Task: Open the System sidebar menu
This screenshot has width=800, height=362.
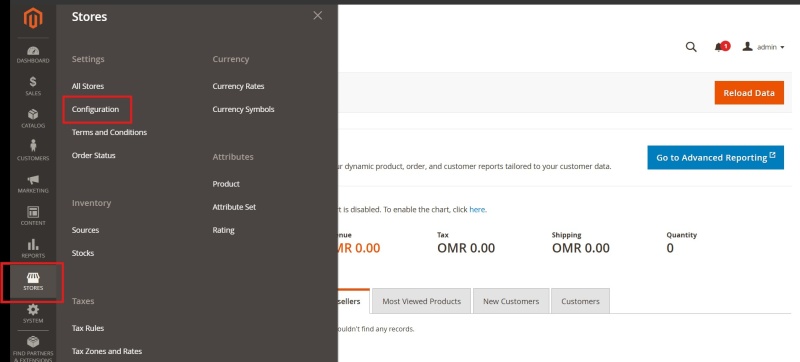Action: coord(33,314)
